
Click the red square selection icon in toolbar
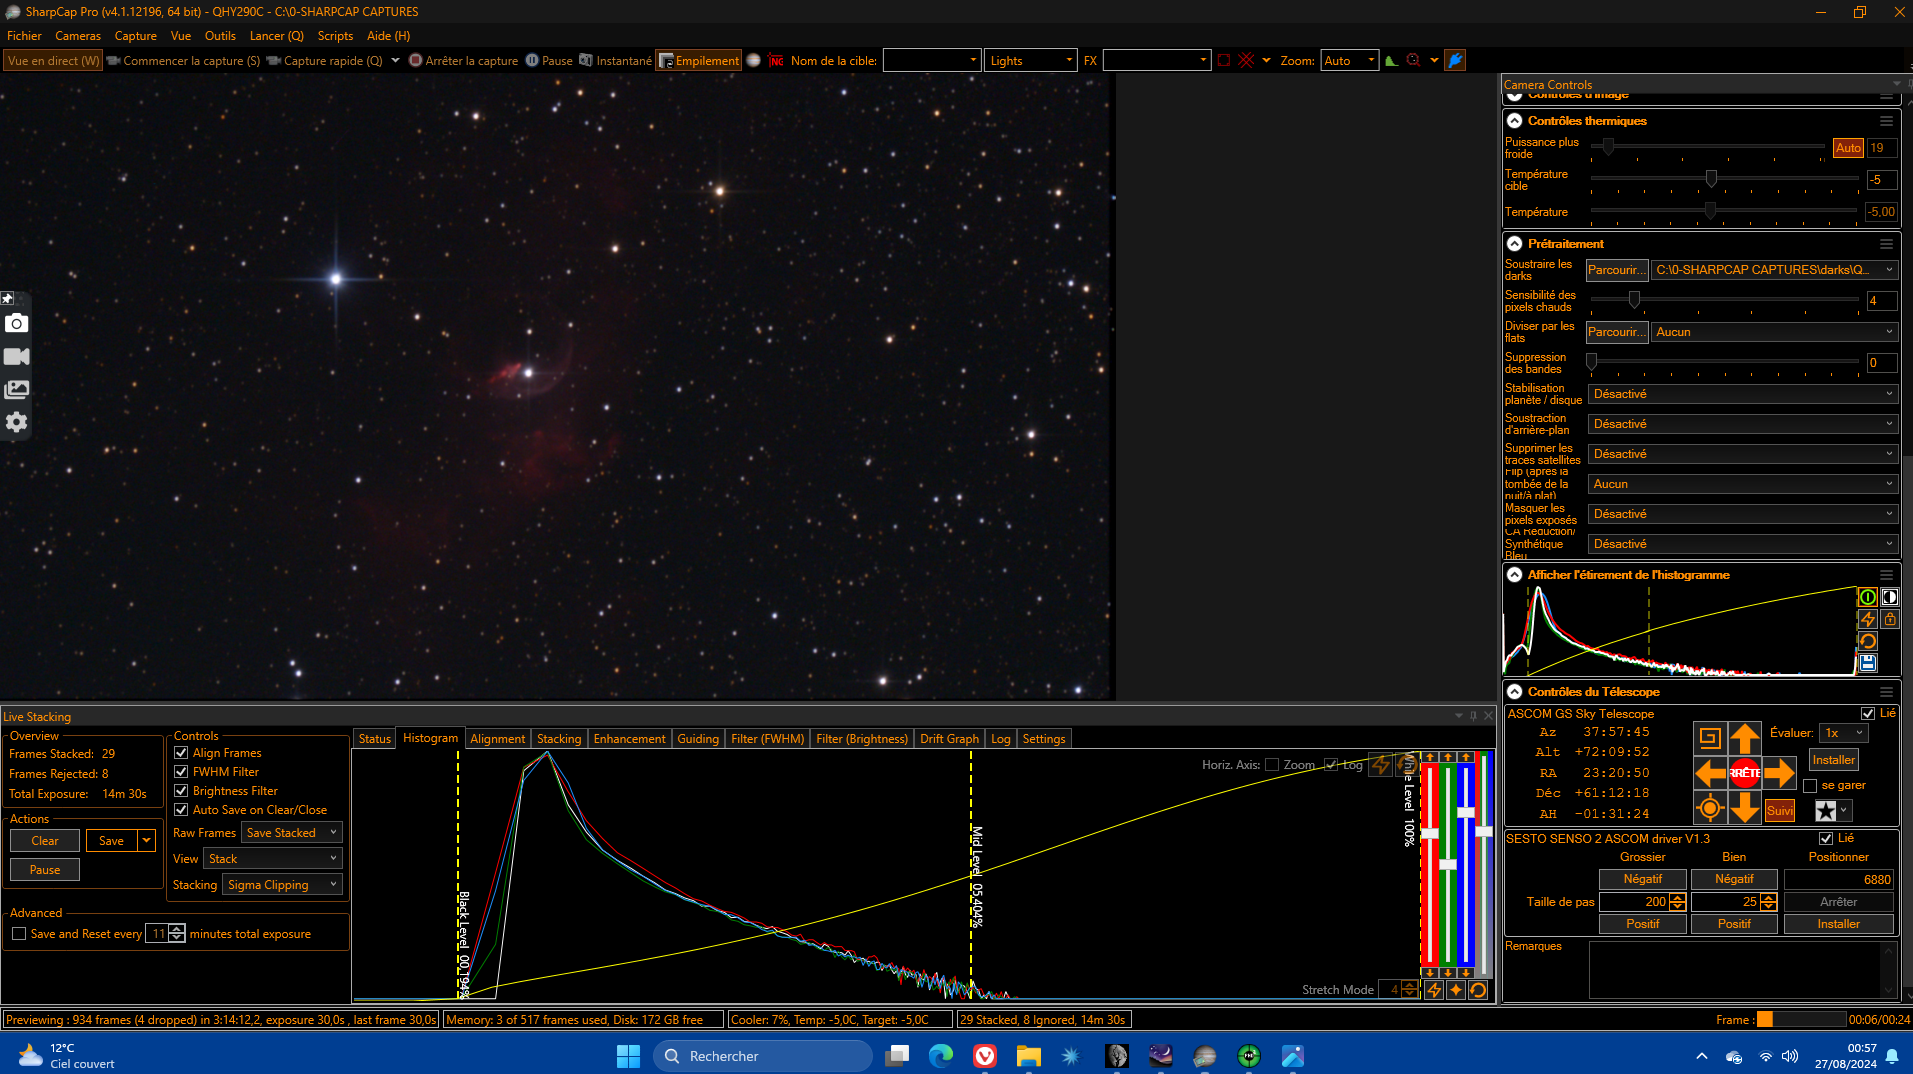pos(1223,60)
